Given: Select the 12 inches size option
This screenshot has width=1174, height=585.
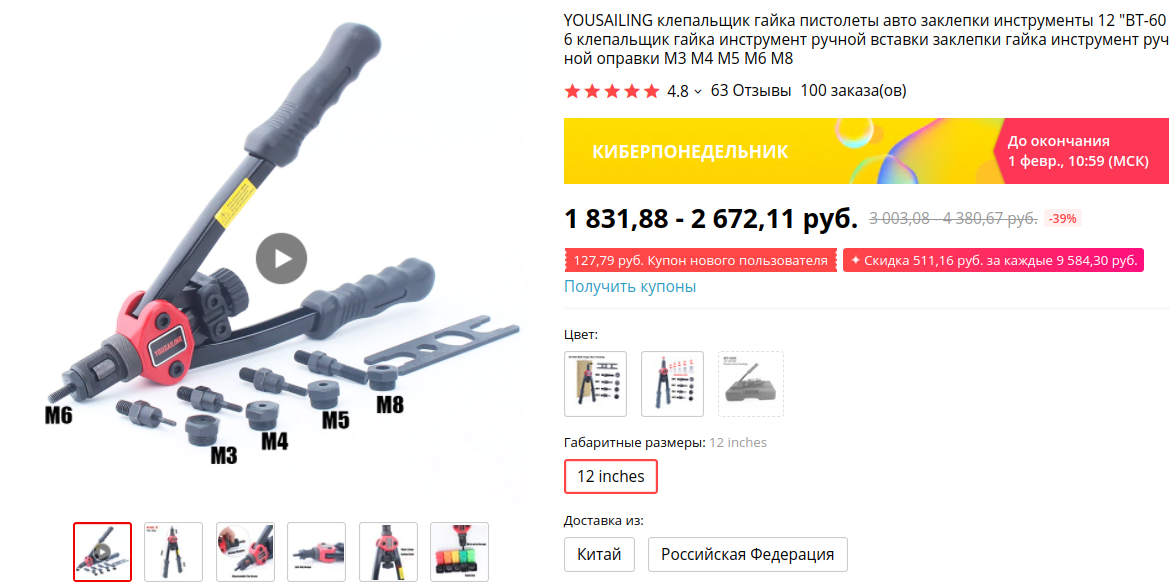Looking at the screenshot, I should tap(610, 476).
